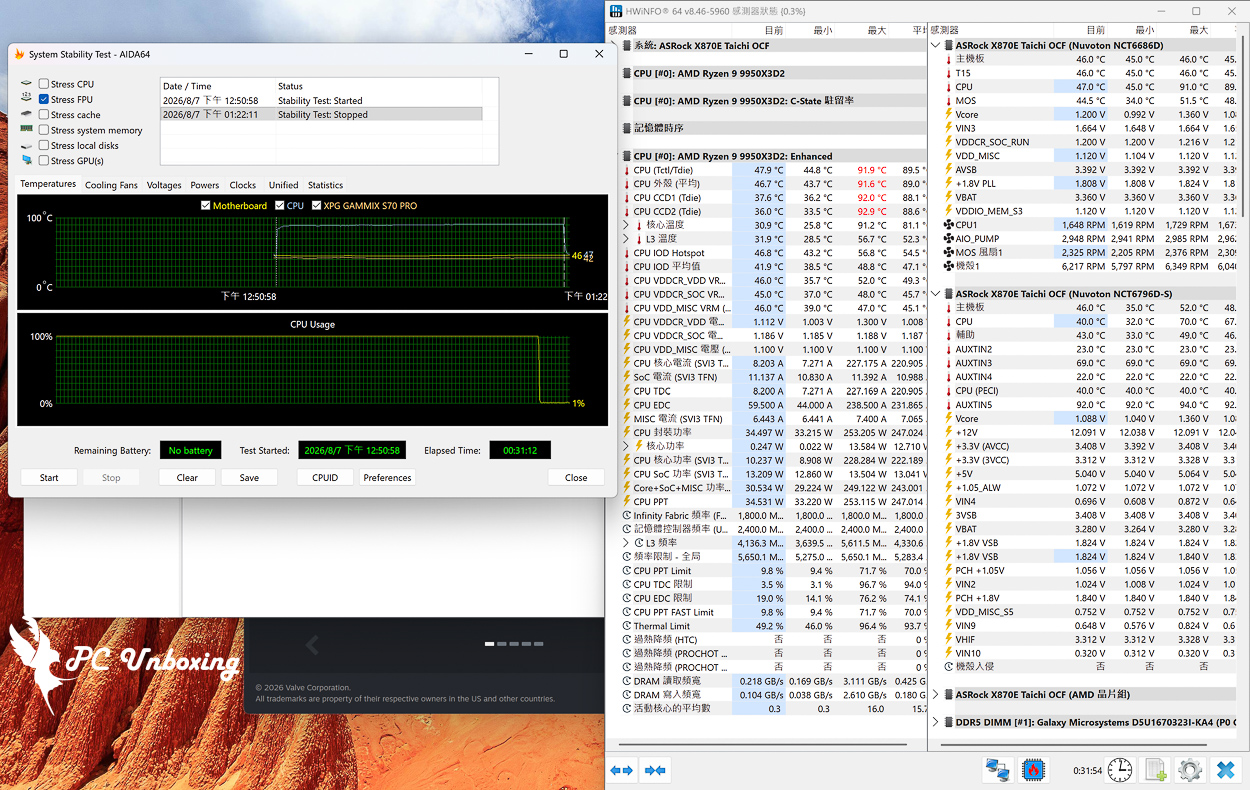This screenshot has height=790, width=1250.
Task: Click the No battery status field
Action: pos(190,450)
